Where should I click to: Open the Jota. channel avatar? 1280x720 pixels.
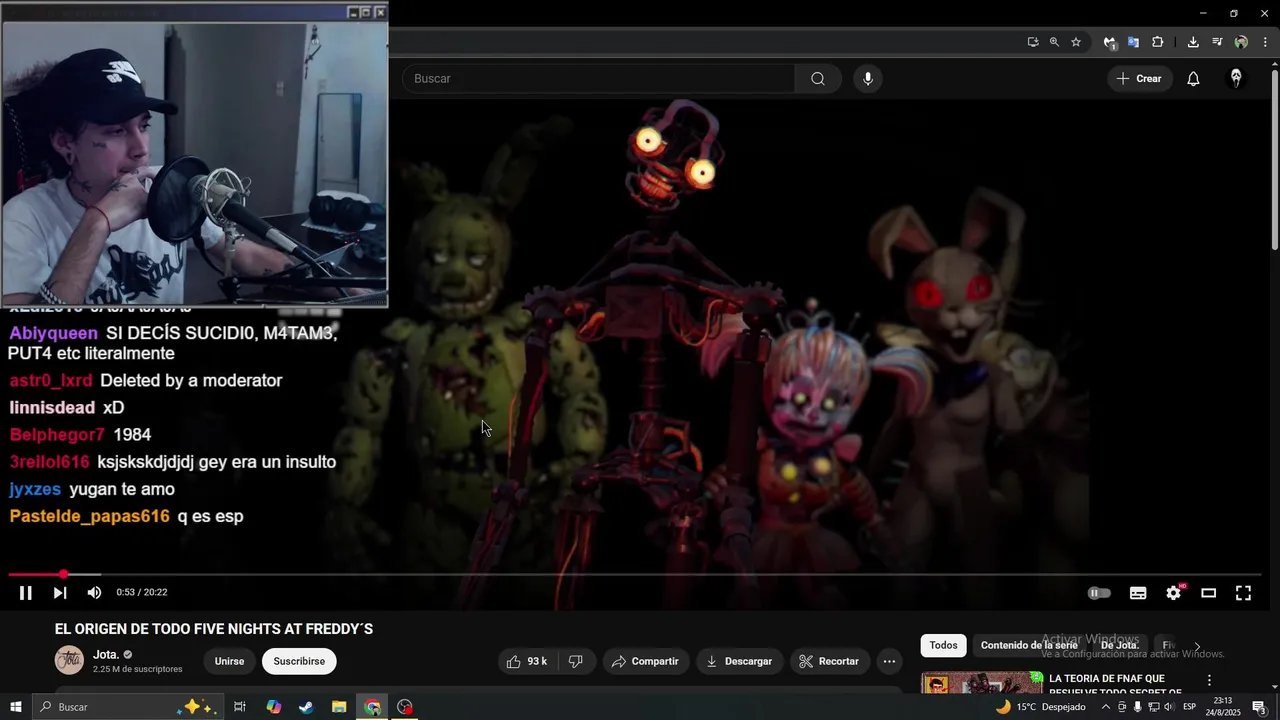coord(69,661)
